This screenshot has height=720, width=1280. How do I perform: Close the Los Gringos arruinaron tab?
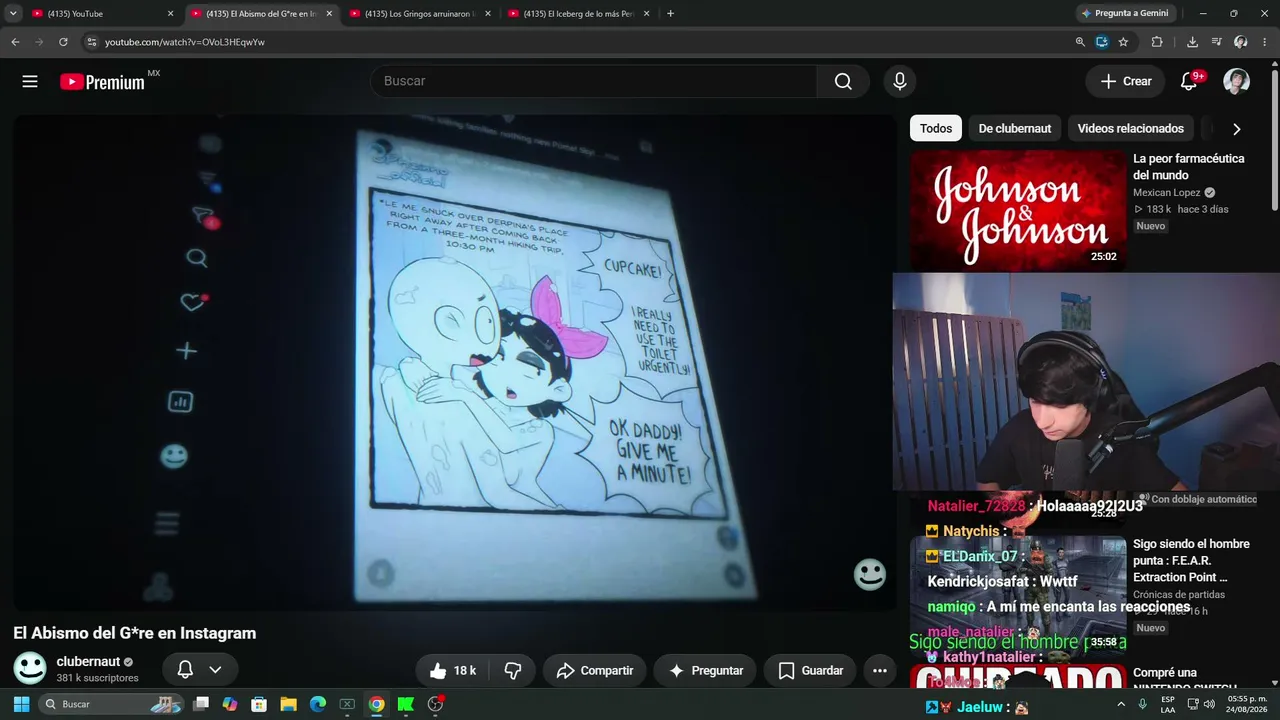pos(488,14)
